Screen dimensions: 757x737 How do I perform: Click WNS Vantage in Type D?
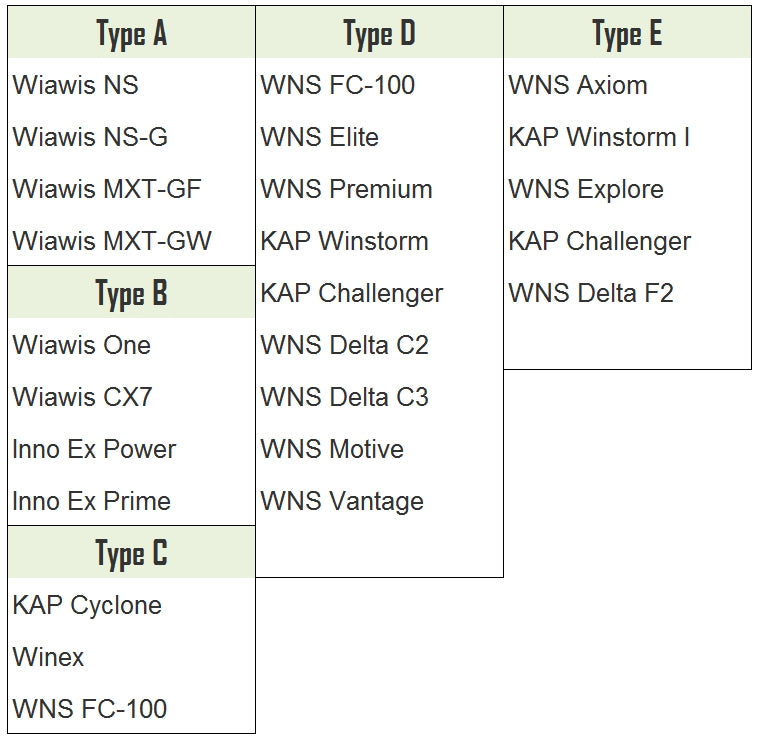click(x=343, y=502)
